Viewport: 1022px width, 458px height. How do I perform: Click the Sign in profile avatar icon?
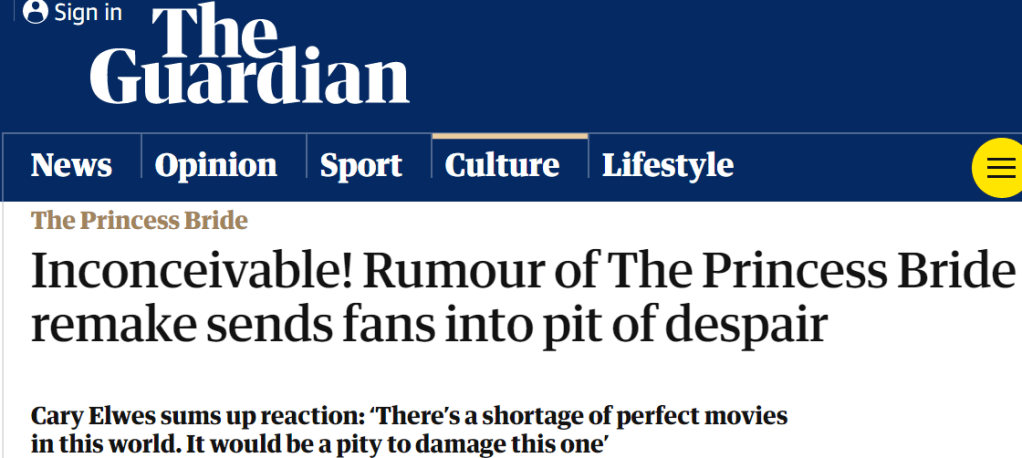point(36,12)
